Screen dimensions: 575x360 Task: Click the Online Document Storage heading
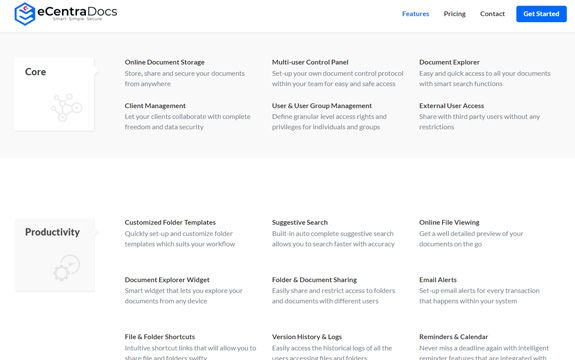pos(164,62)
